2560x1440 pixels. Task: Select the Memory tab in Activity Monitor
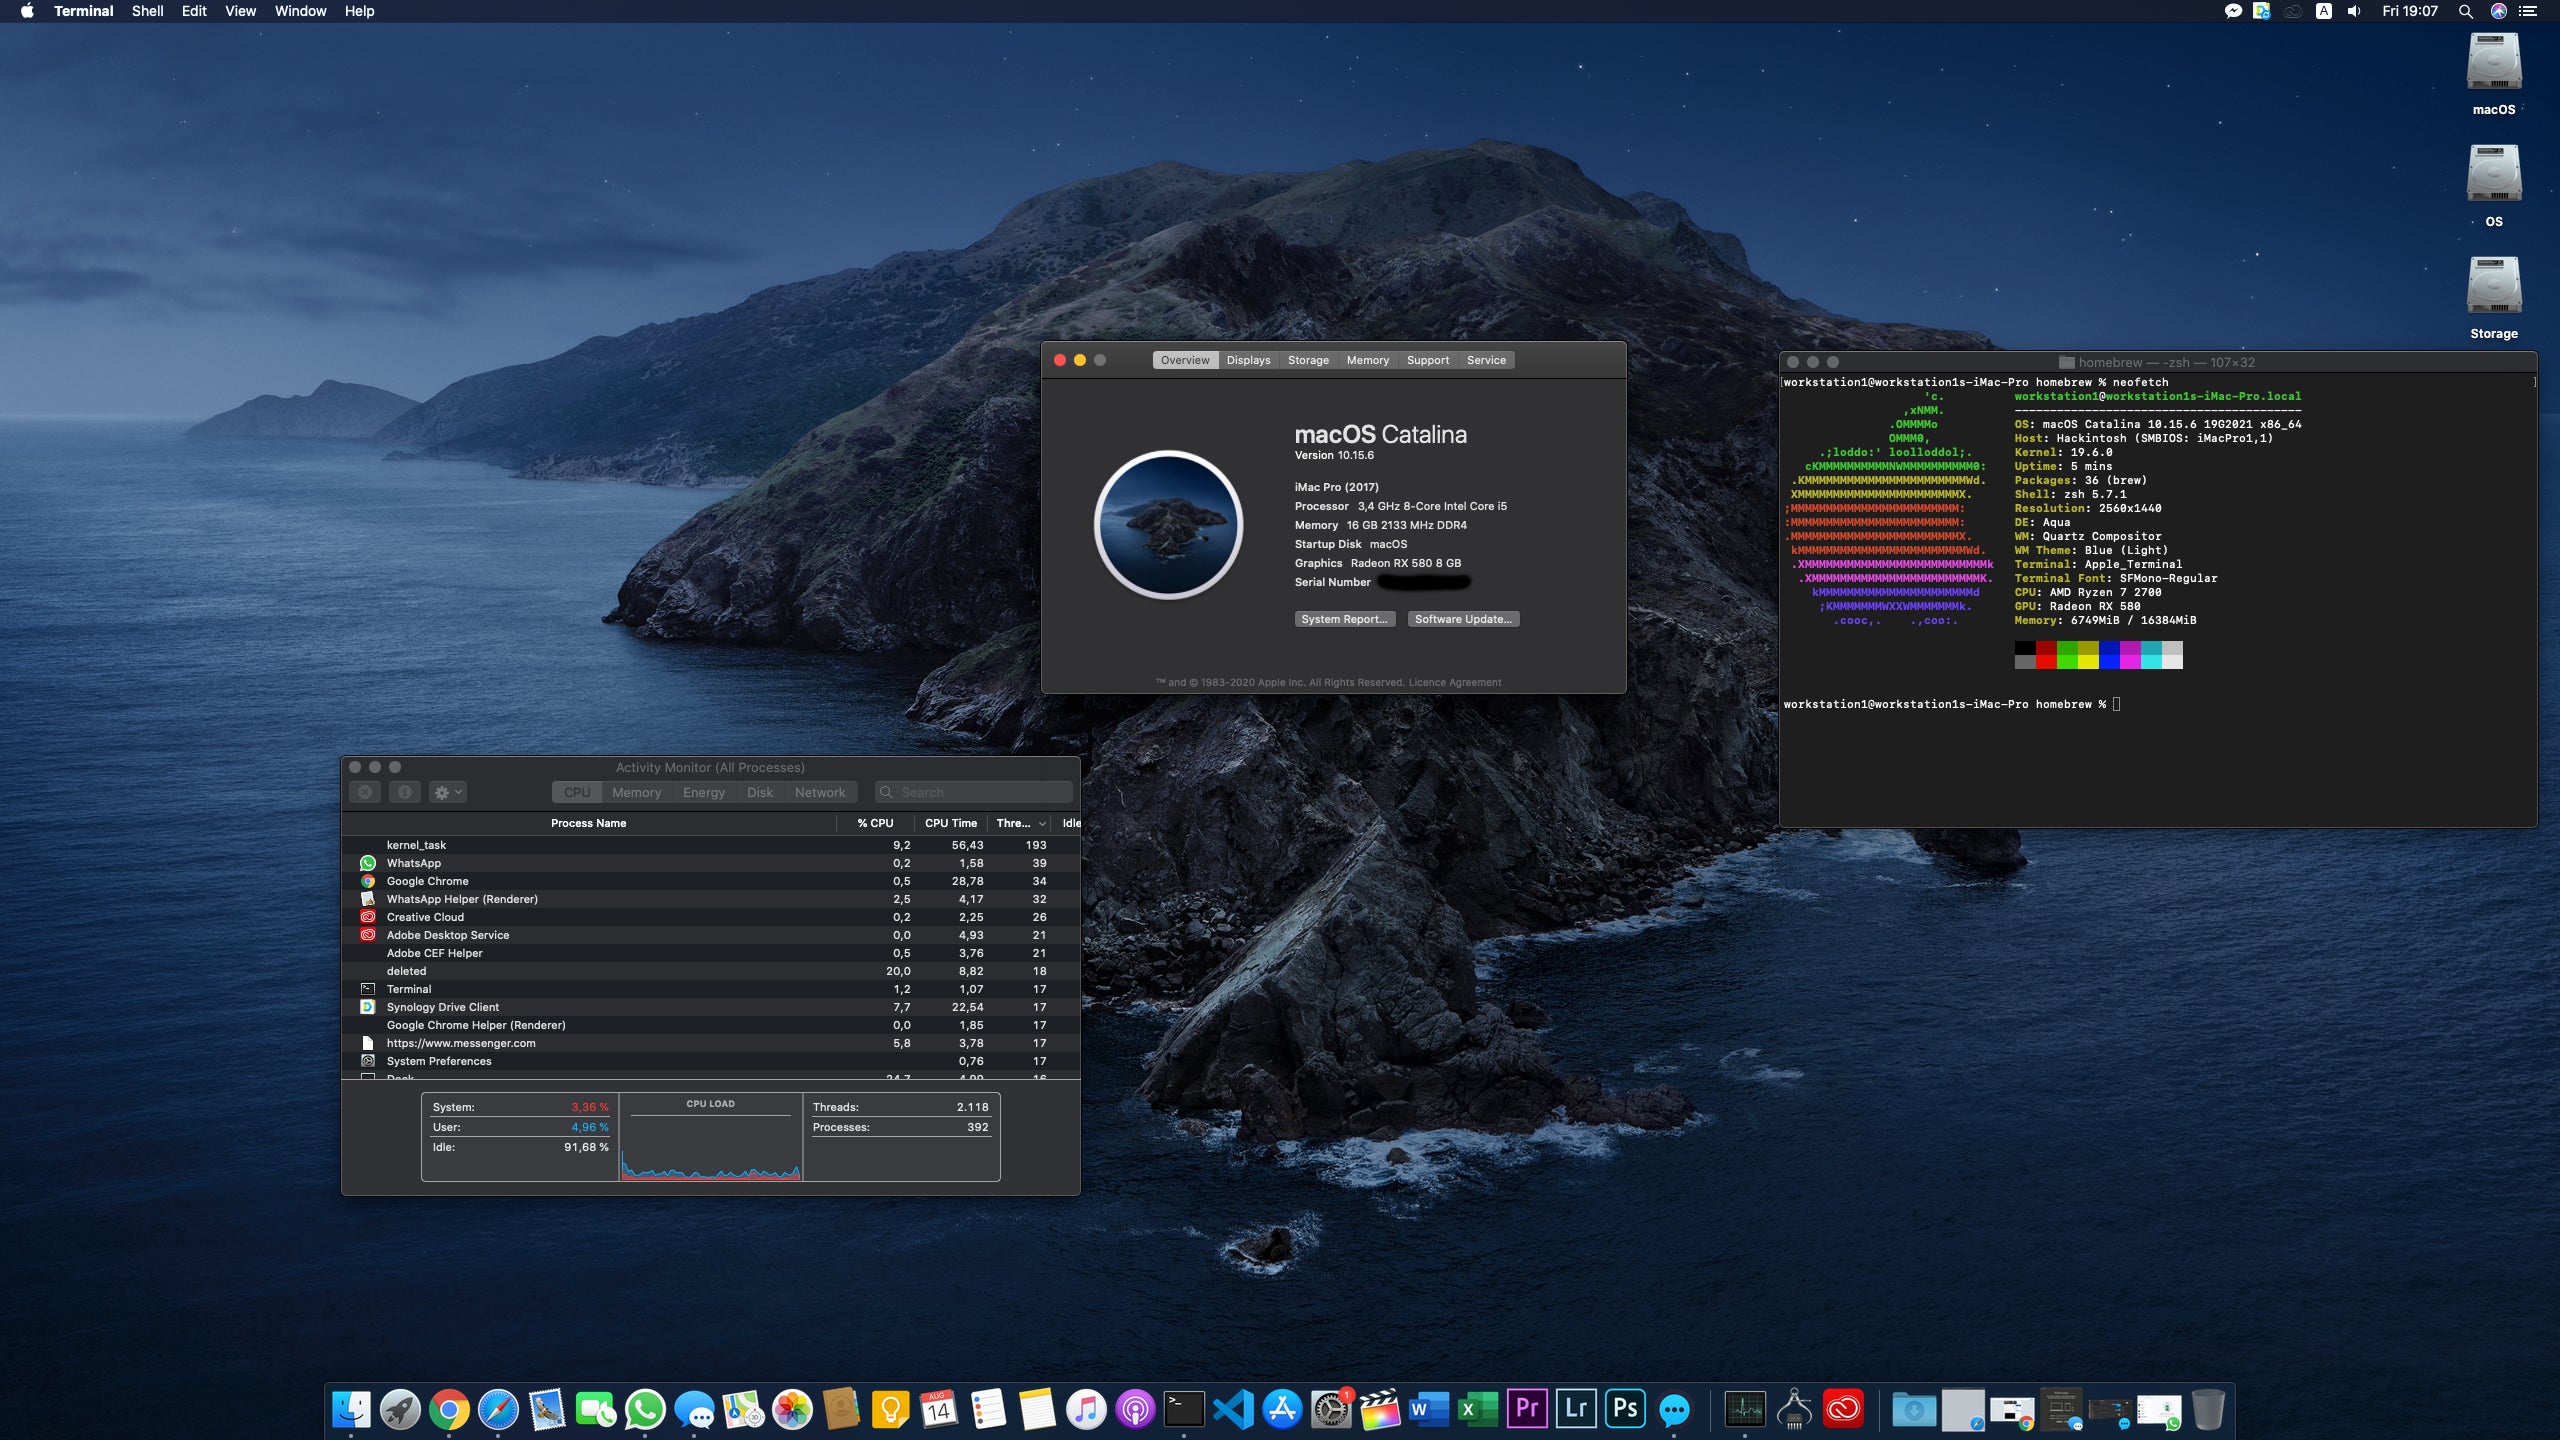coord(635,791)
